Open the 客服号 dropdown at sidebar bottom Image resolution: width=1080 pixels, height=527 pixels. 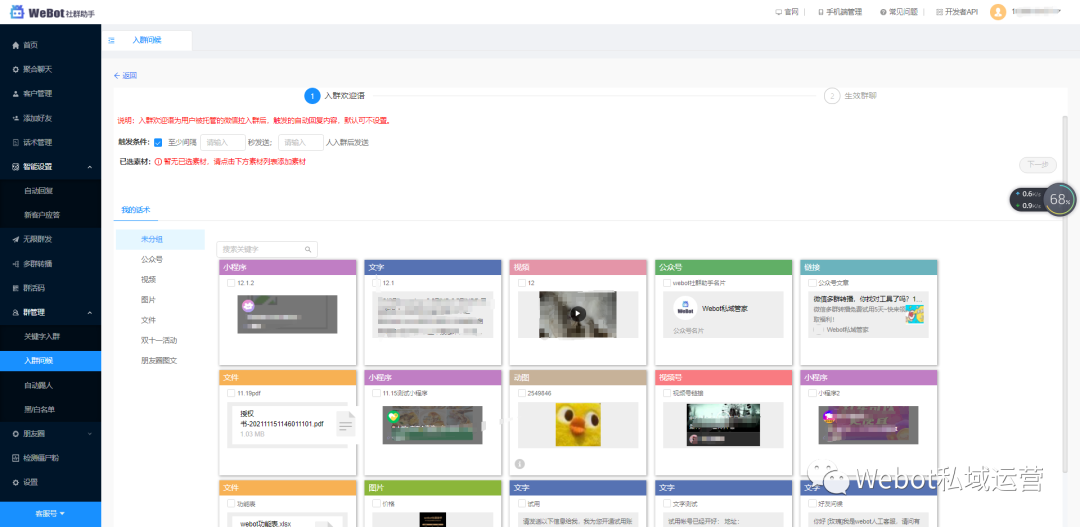[x=50, y=514]
